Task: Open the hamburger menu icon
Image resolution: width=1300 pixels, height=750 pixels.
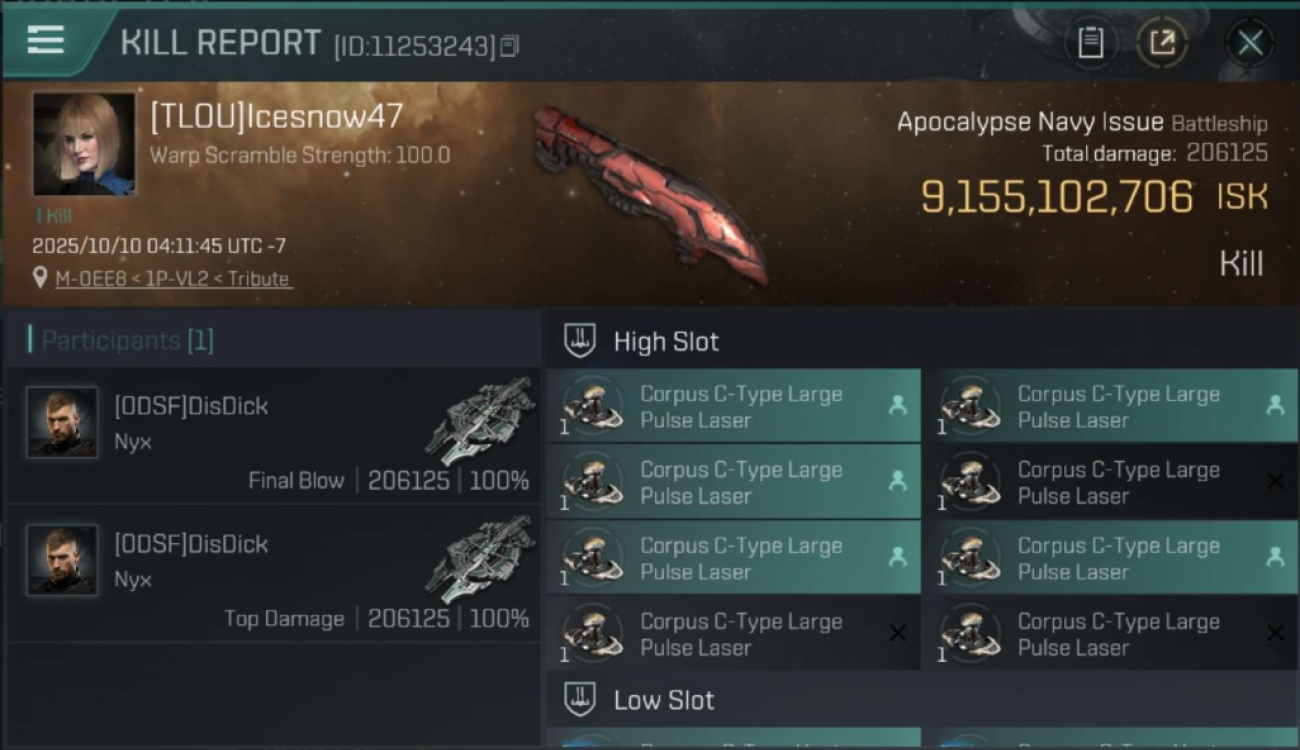Action: [x=46, y=40]
